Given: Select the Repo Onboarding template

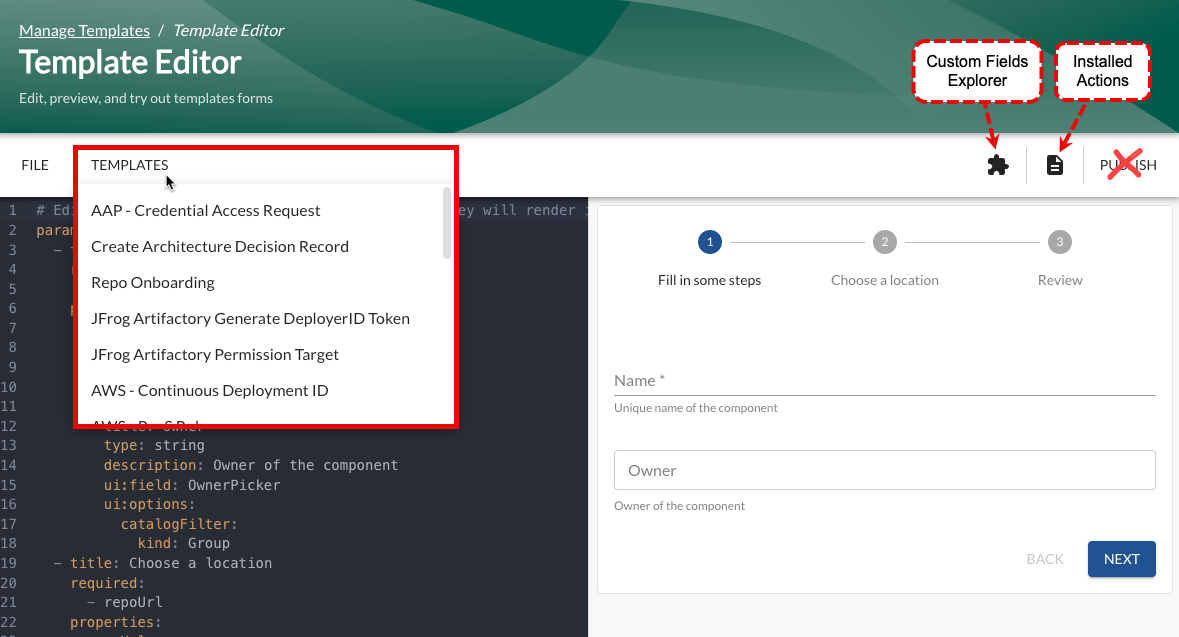Looking at the screenshot, I should coord(153,282).
